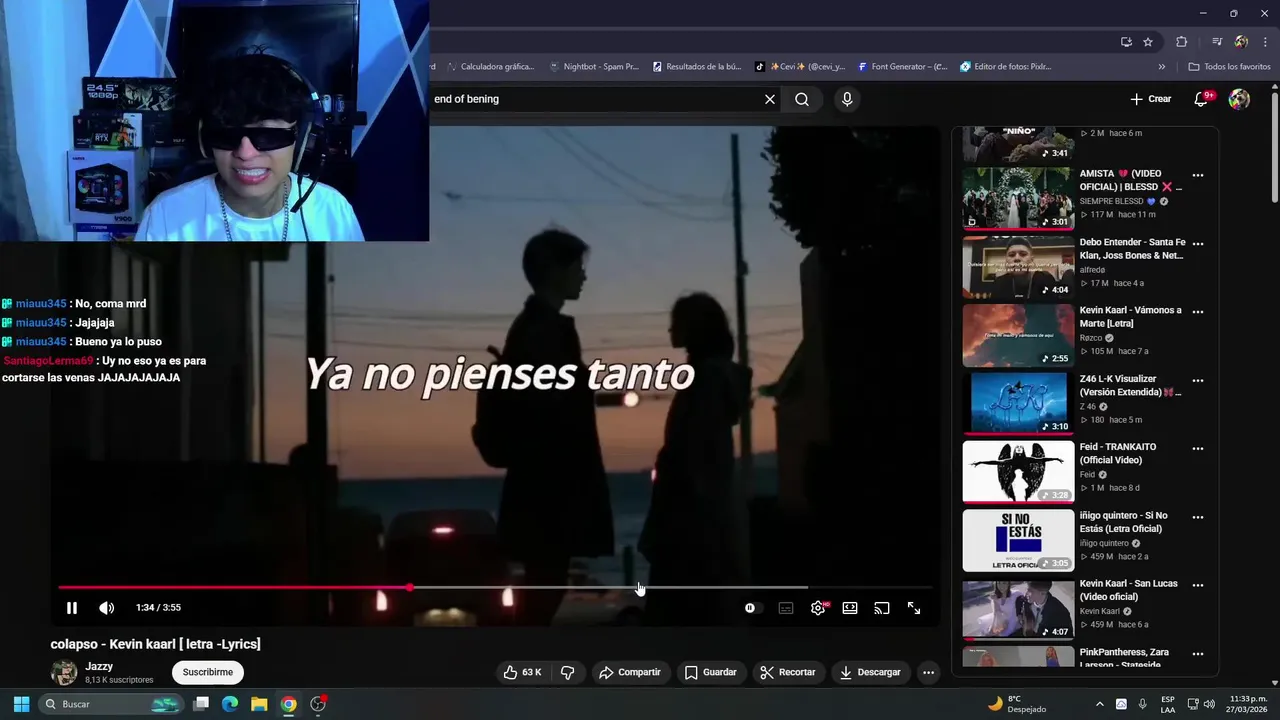This screenshot has height=720, width=1280.
Task: Open options for Vámonos a Marte video
Action: coord(1198,312)
